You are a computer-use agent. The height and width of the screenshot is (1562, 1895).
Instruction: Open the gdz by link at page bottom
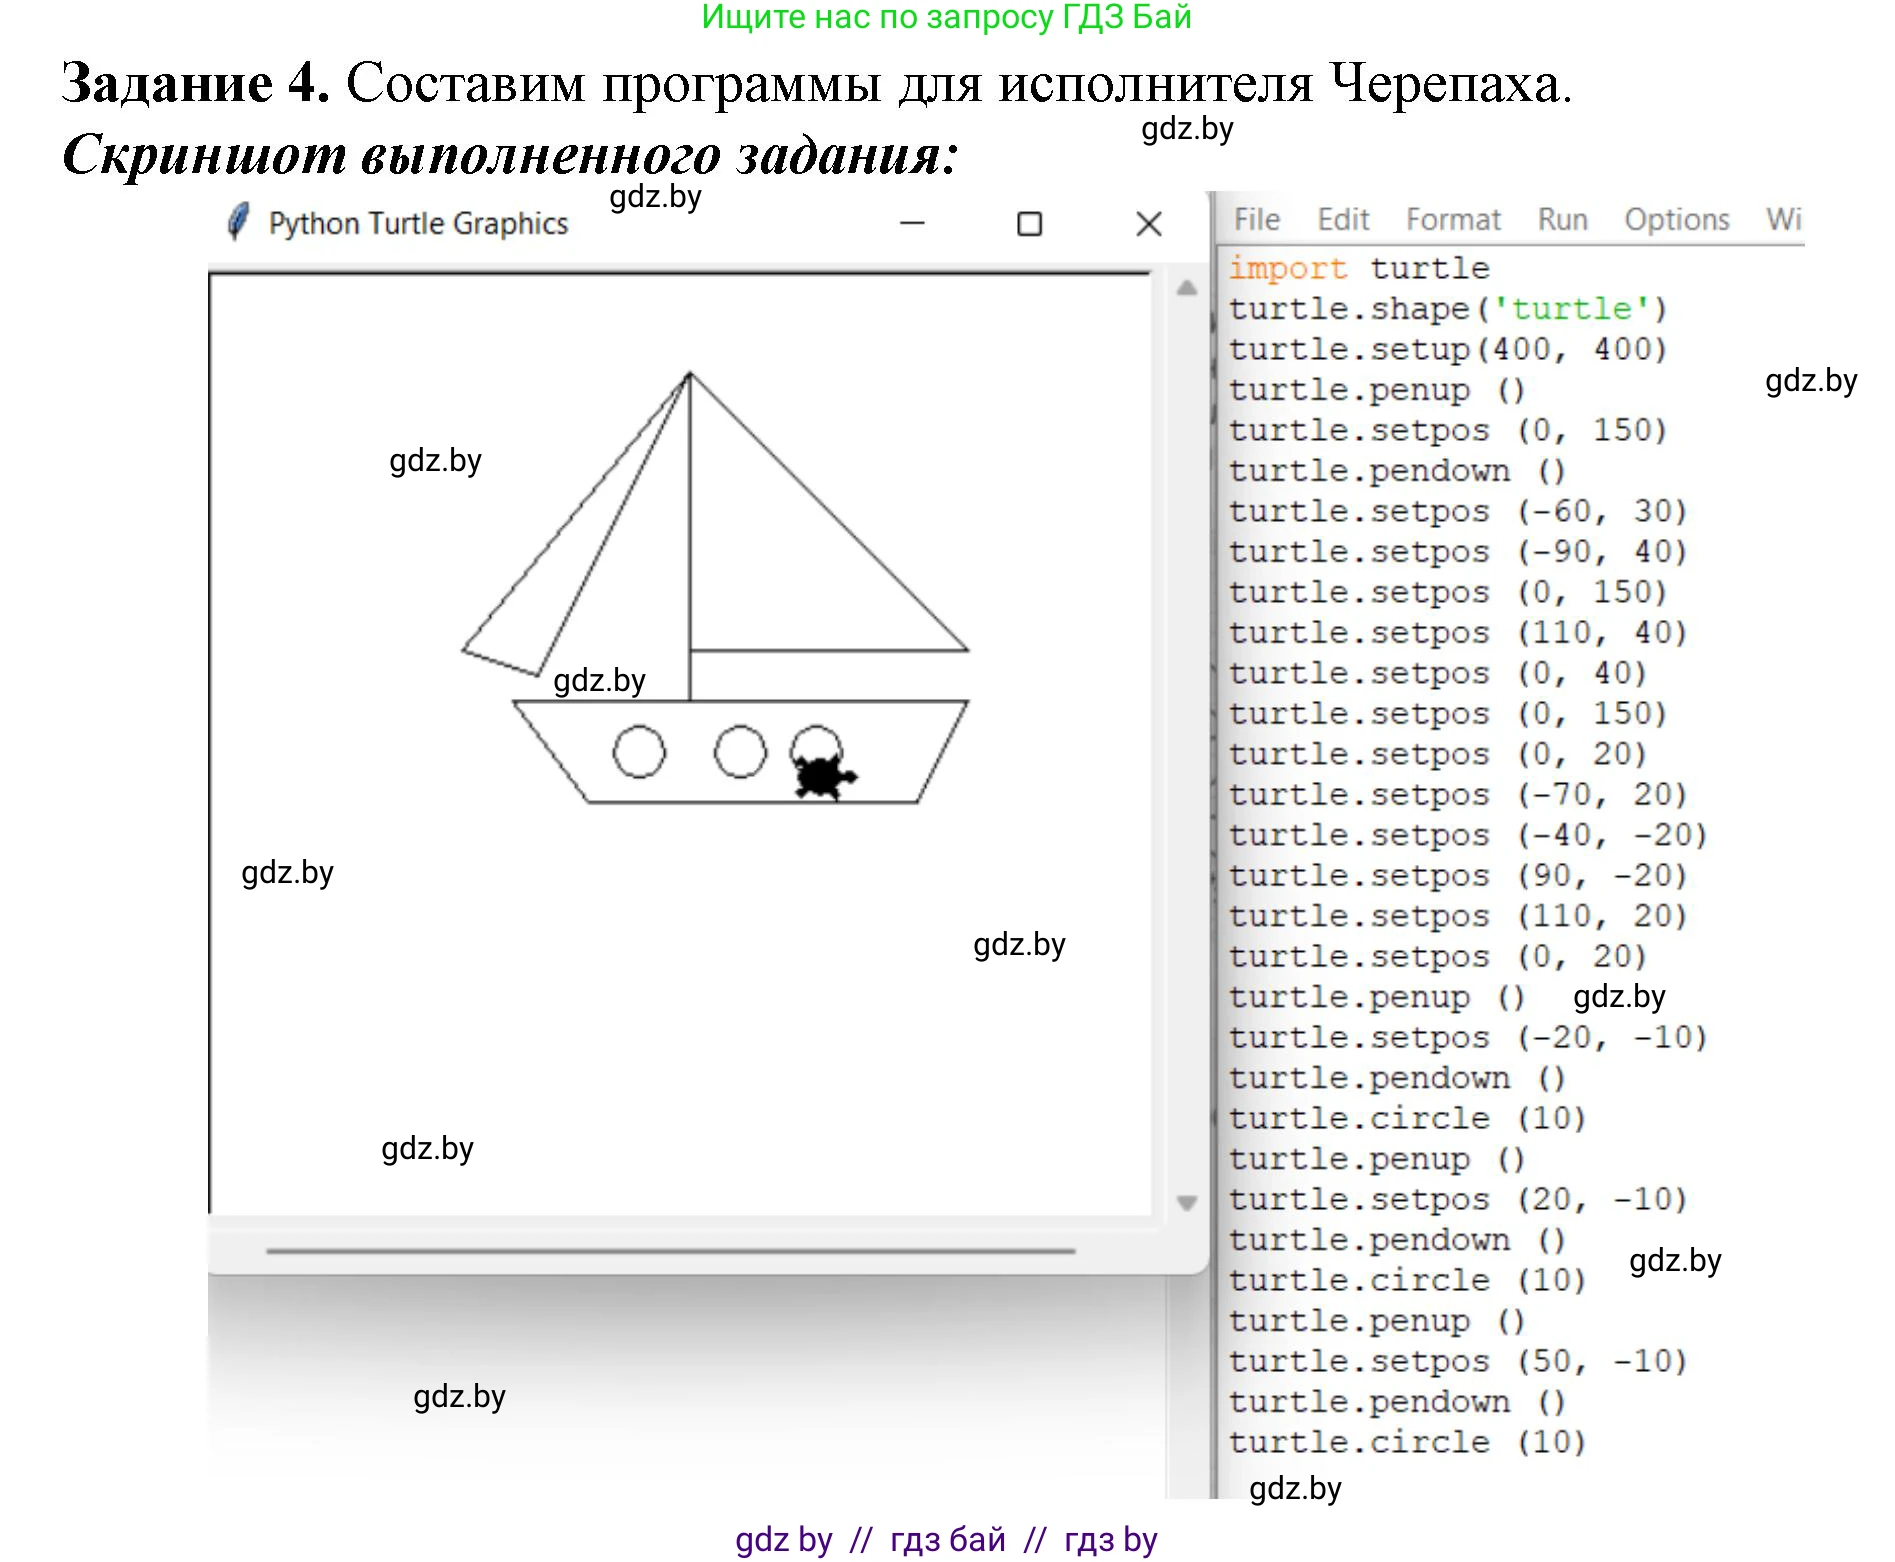785,1538
